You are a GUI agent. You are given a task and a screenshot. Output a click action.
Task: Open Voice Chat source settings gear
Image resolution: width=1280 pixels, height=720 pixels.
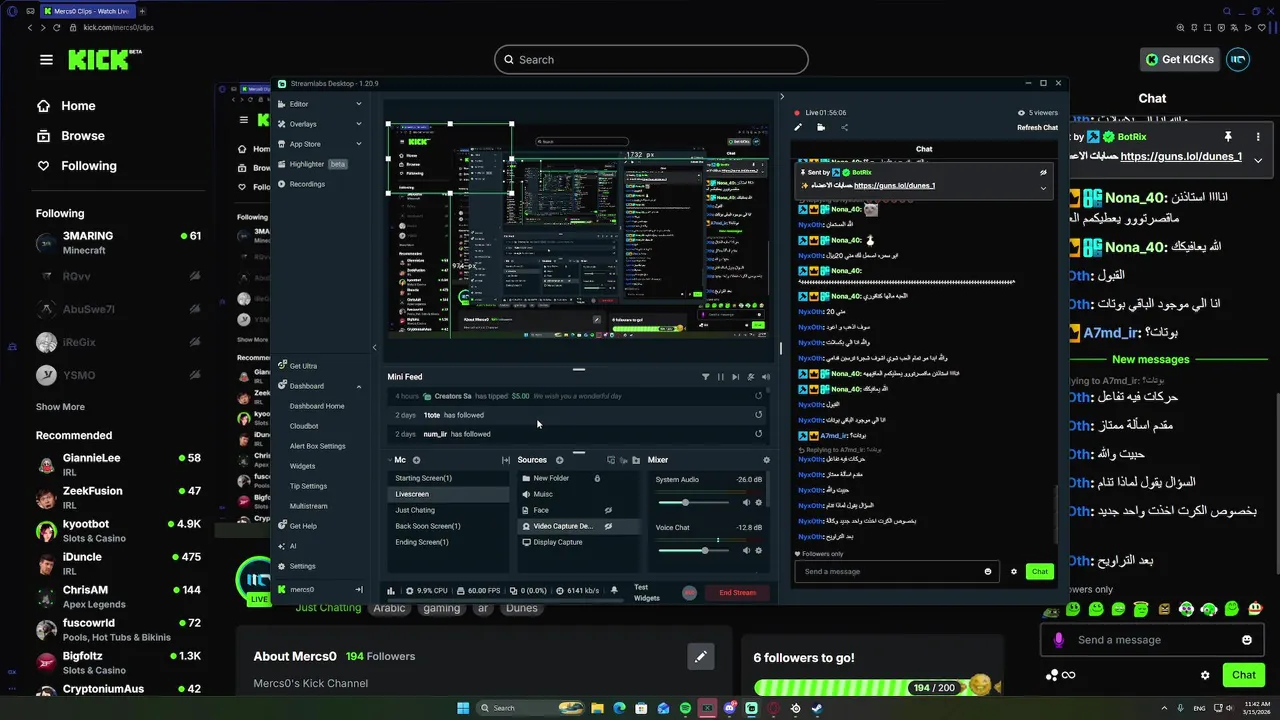pos(759,550)
